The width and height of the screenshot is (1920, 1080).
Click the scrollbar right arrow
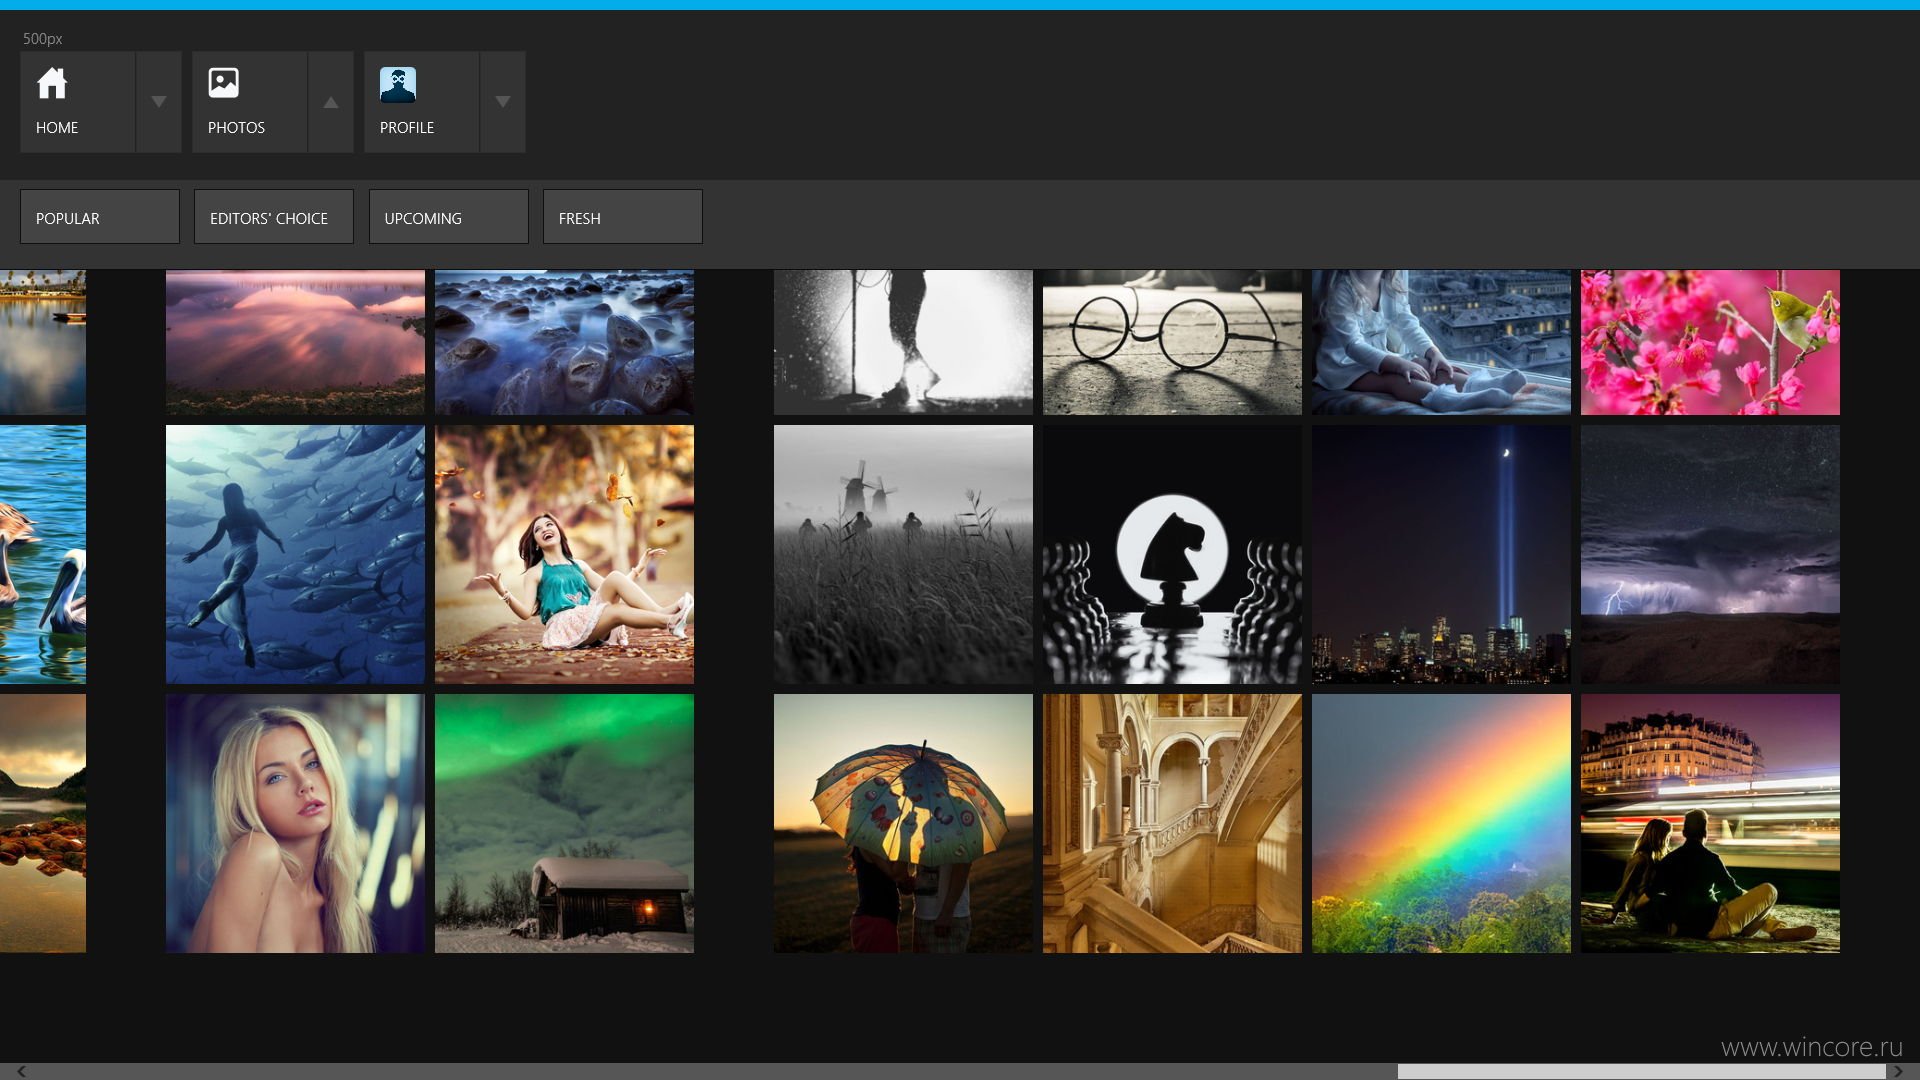[x=1897, y=1071]
